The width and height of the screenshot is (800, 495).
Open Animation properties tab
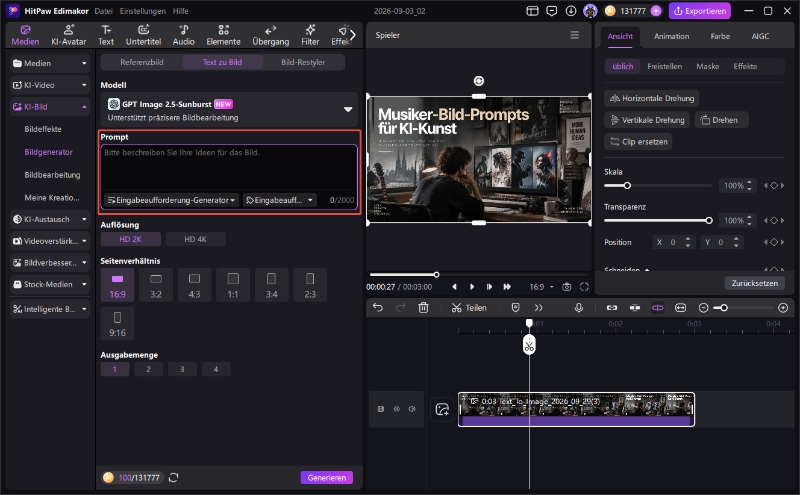point(671,36)
